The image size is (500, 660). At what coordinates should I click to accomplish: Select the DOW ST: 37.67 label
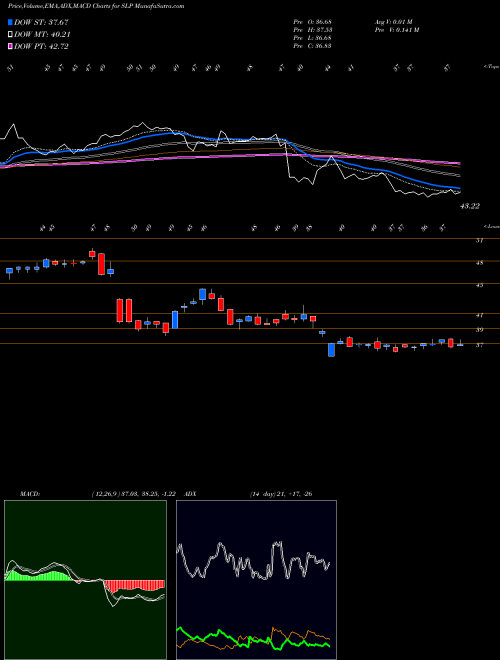click(41, 22)
